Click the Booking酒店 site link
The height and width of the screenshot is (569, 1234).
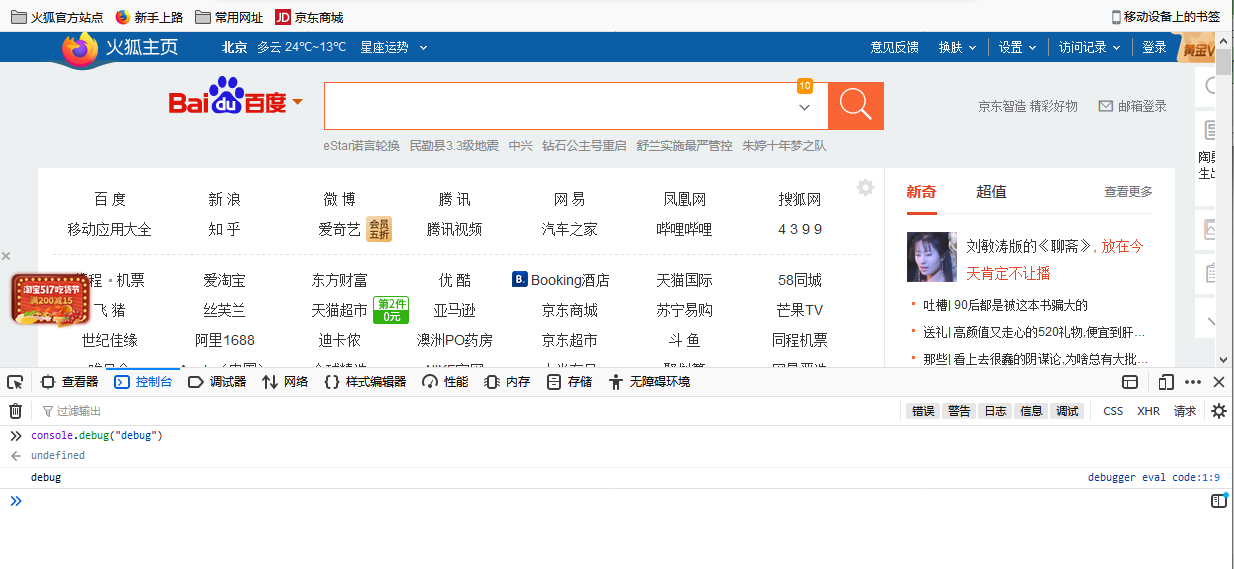[560, 280]
